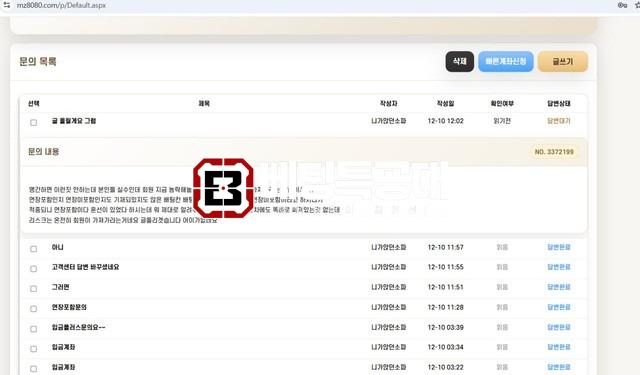This screenshot has height=375, width=640.
Task: Open the 연장포함문의 inquiry
Action: tap(69, 307)
